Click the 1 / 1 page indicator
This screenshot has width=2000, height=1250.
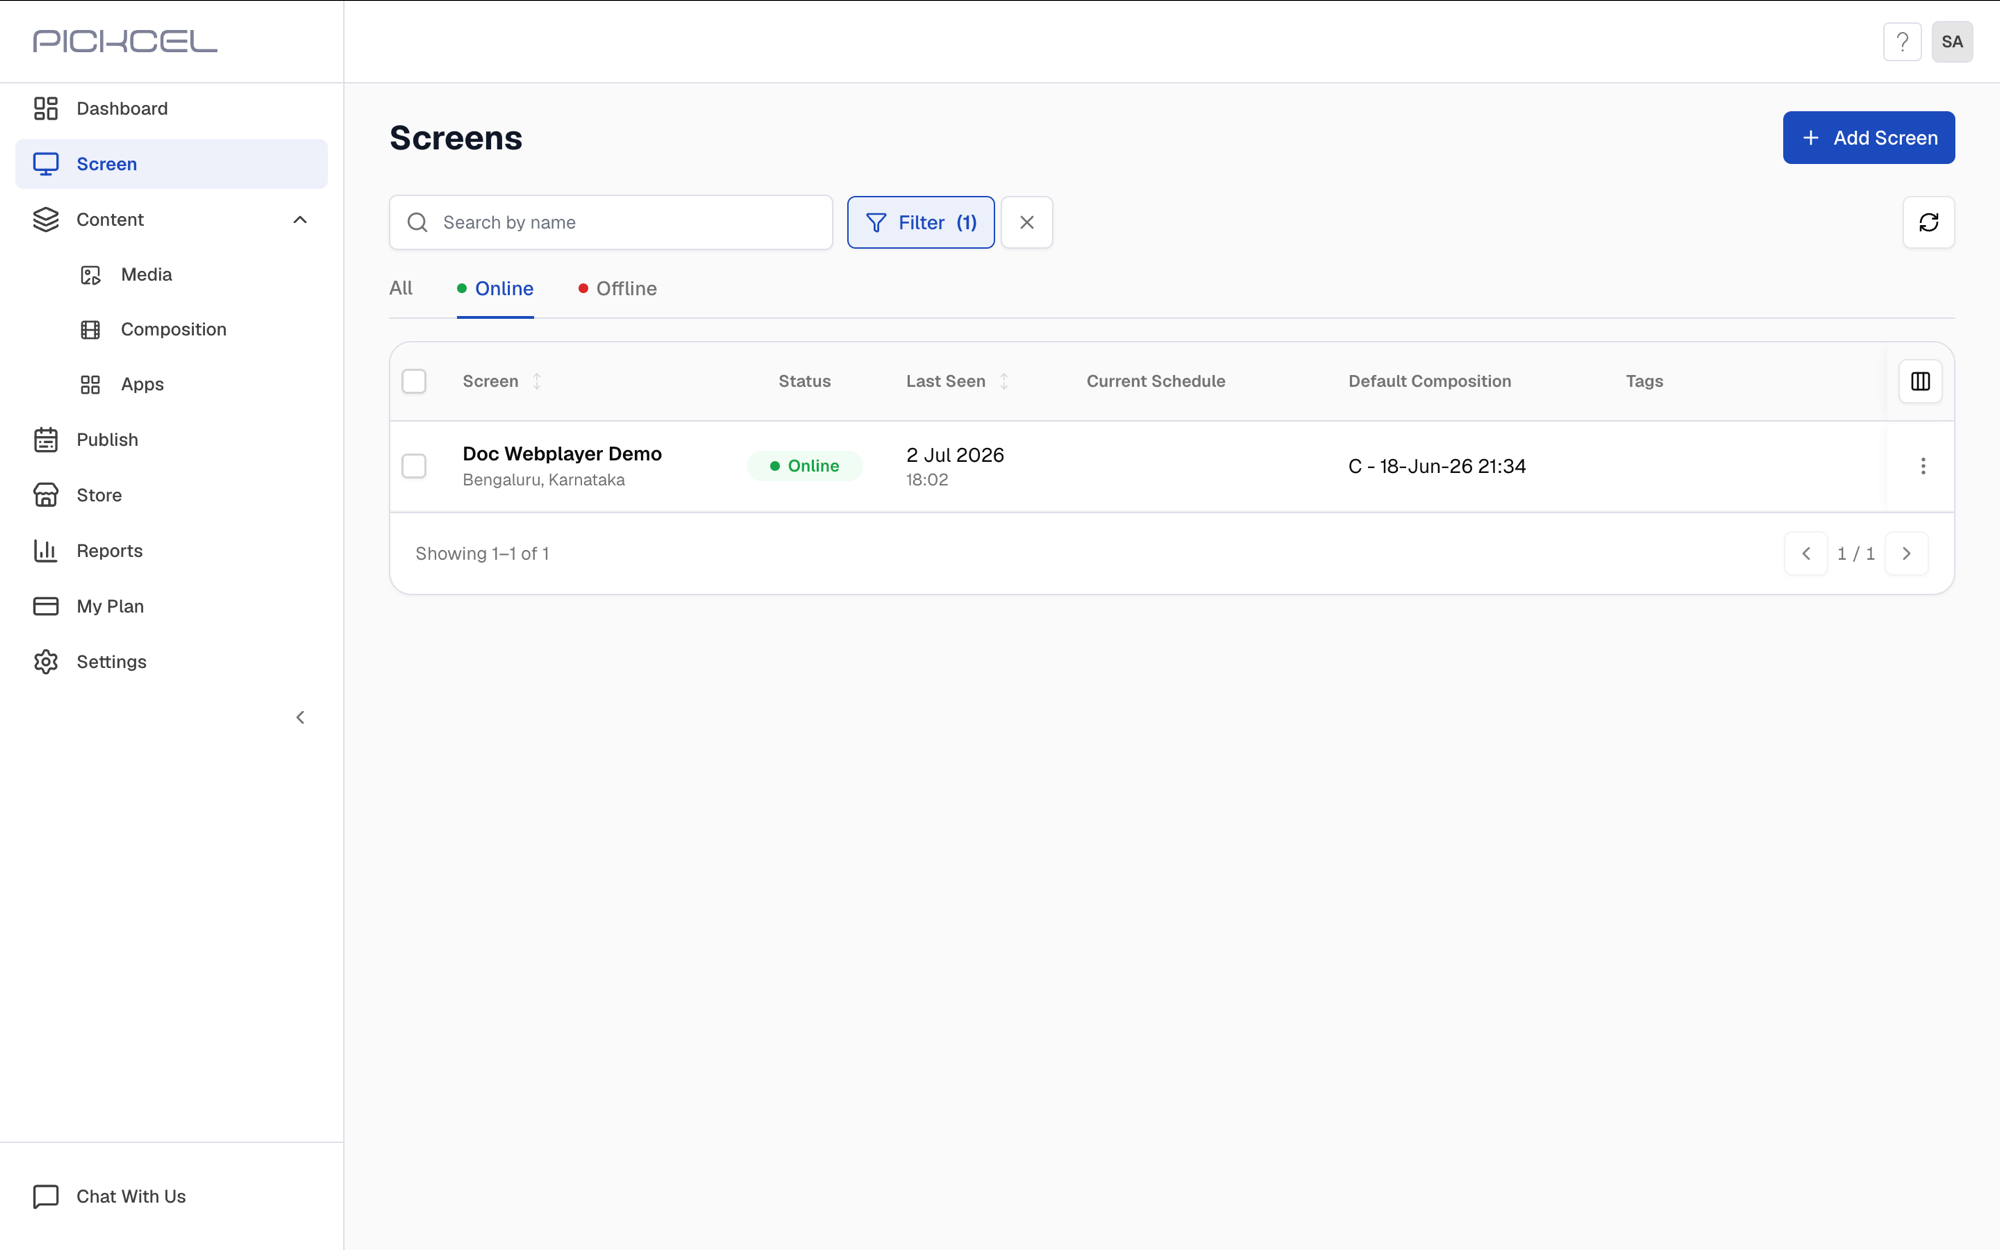click(1856, 554)
